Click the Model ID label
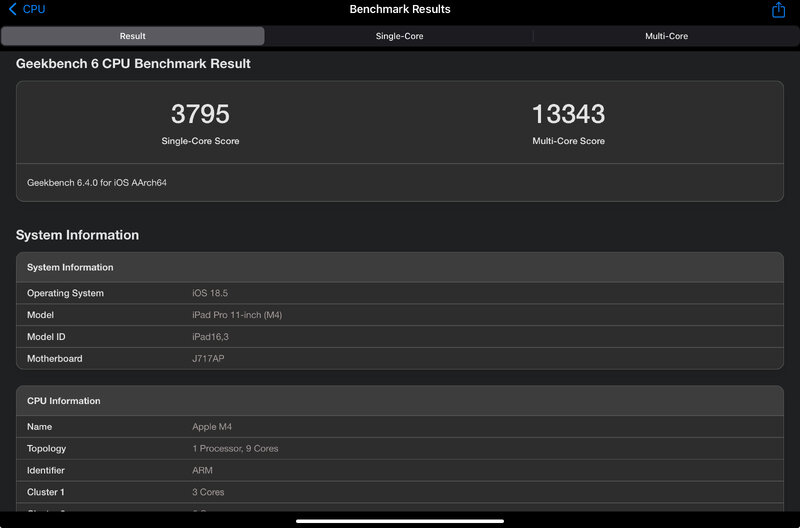The image size is (800, 528). pos(46,337)
